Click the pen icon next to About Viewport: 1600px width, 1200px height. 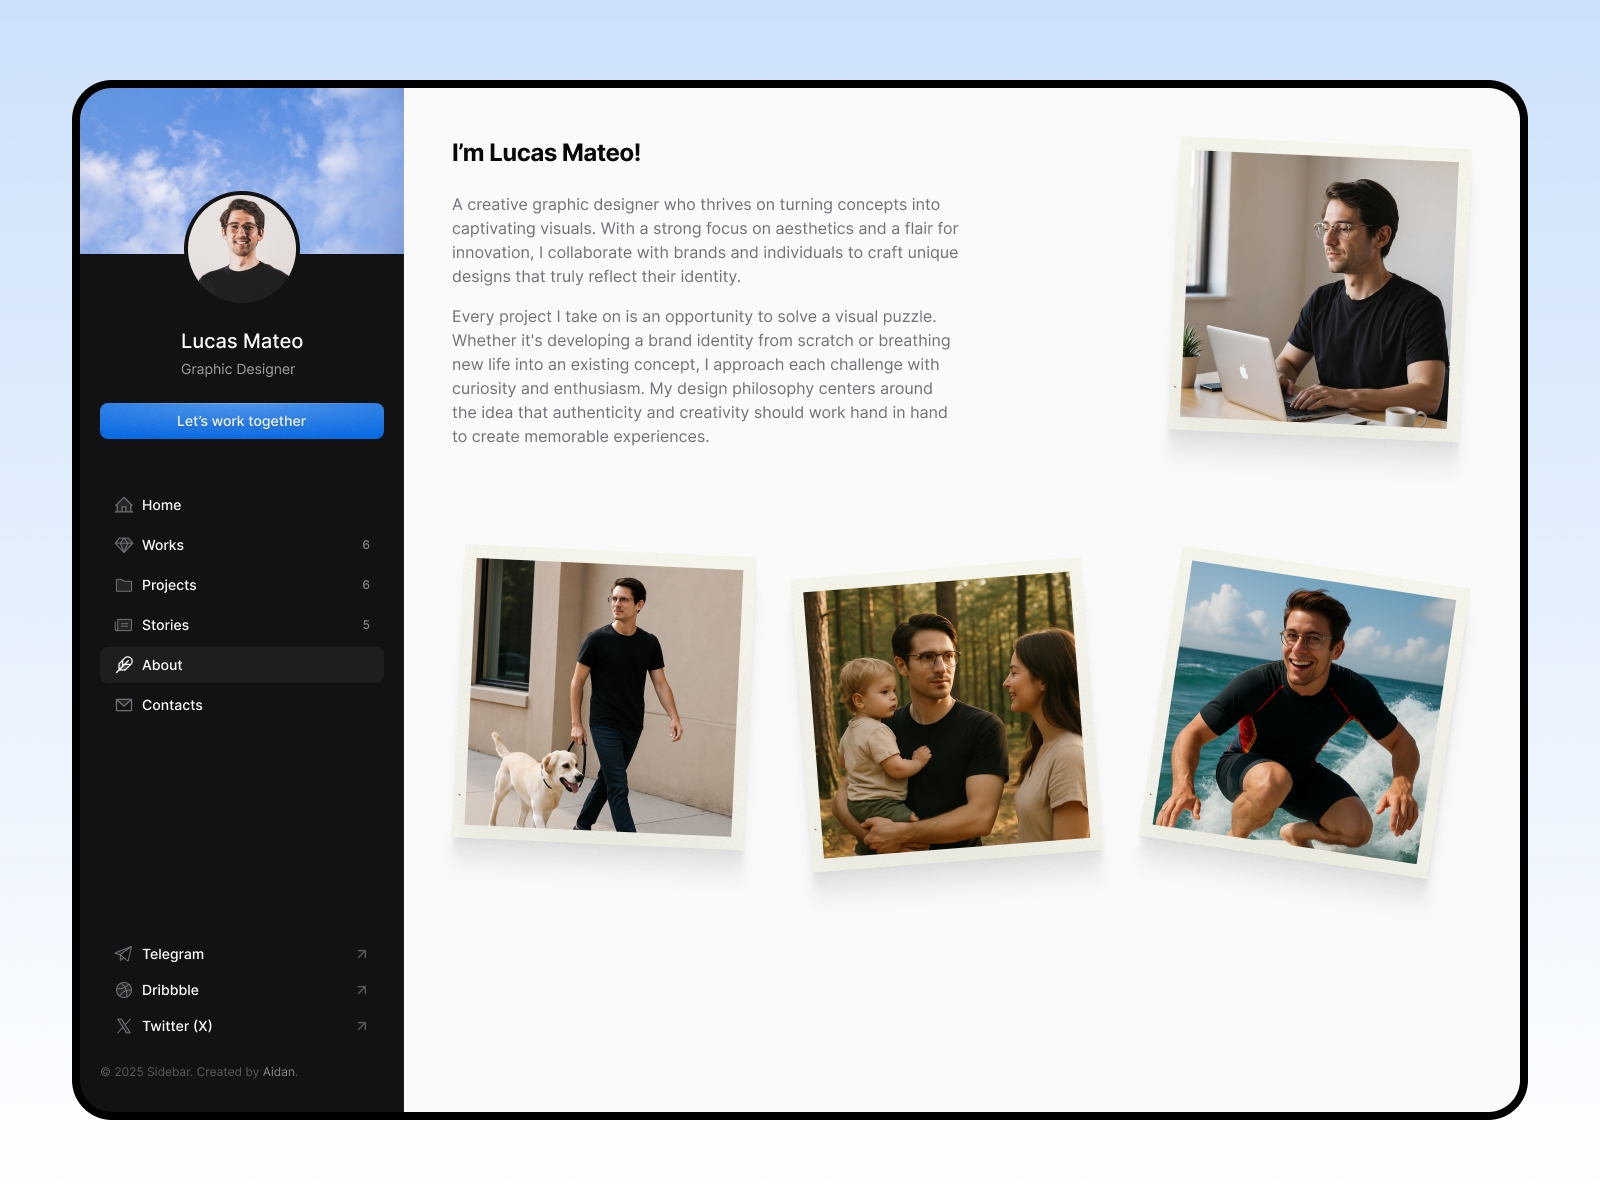pyautogui.click(x=123, y=665)
